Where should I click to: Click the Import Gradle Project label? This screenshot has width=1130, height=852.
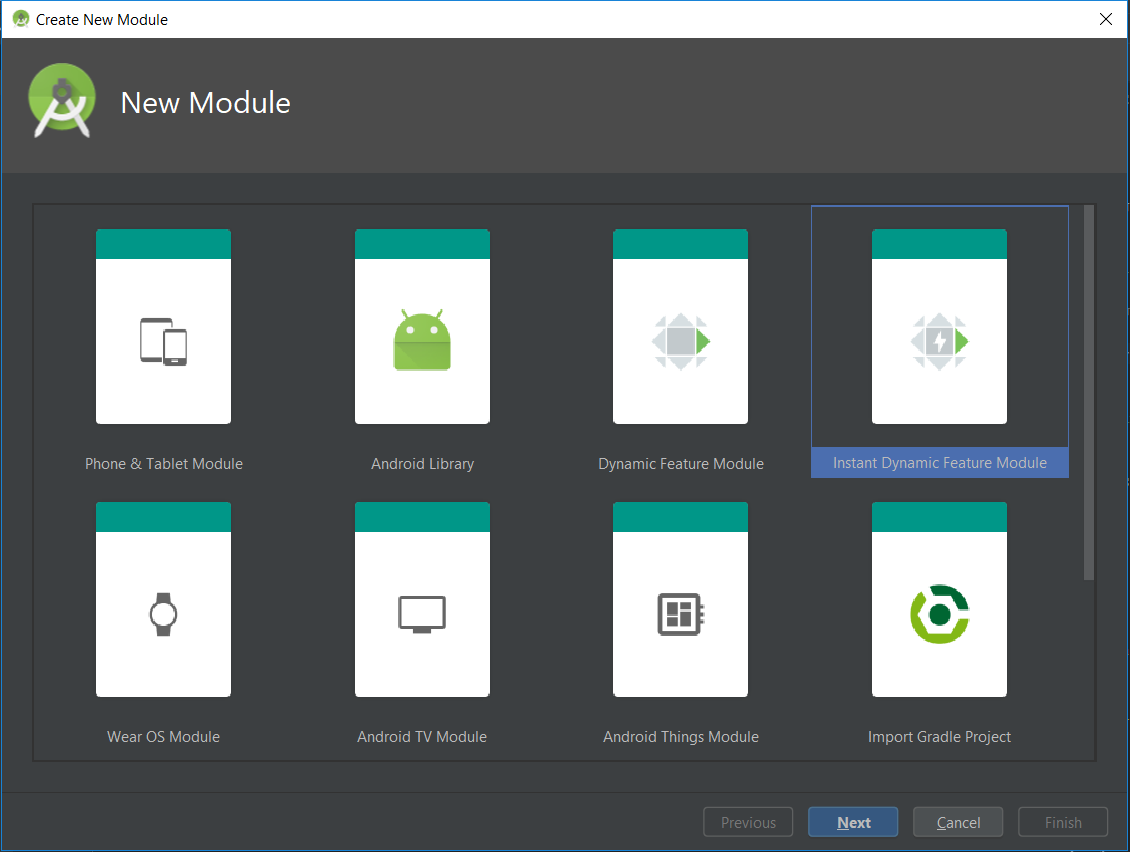[939, 736]
